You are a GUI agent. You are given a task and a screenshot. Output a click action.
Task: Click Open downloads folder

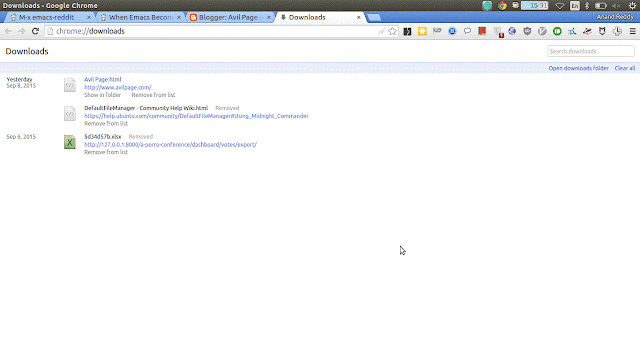tap(578, 68)
